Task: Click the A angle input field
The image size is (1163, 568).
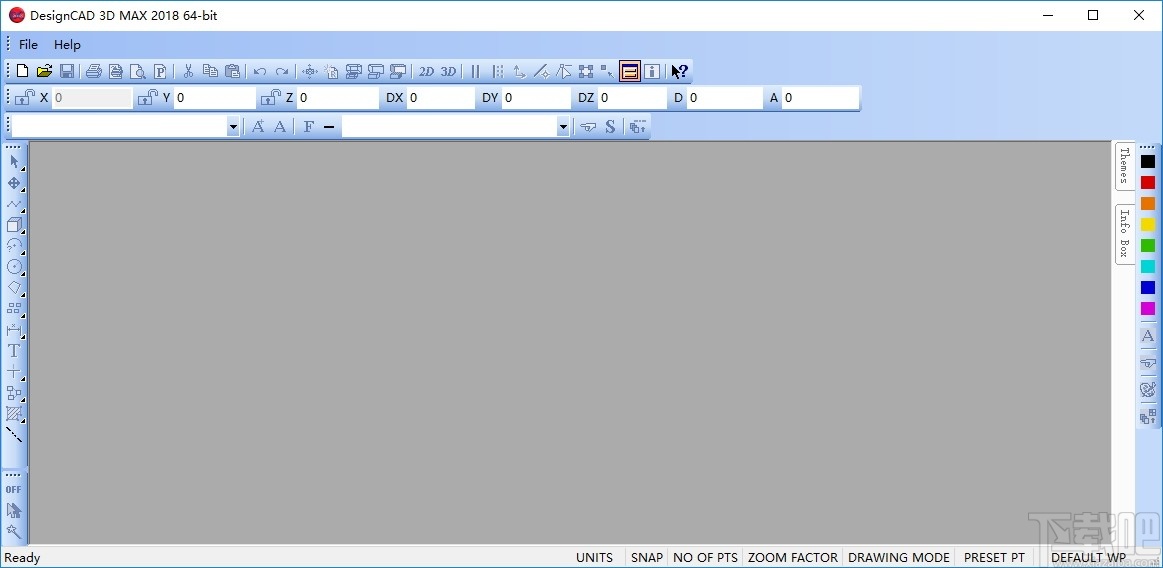Action: point(820,98)
